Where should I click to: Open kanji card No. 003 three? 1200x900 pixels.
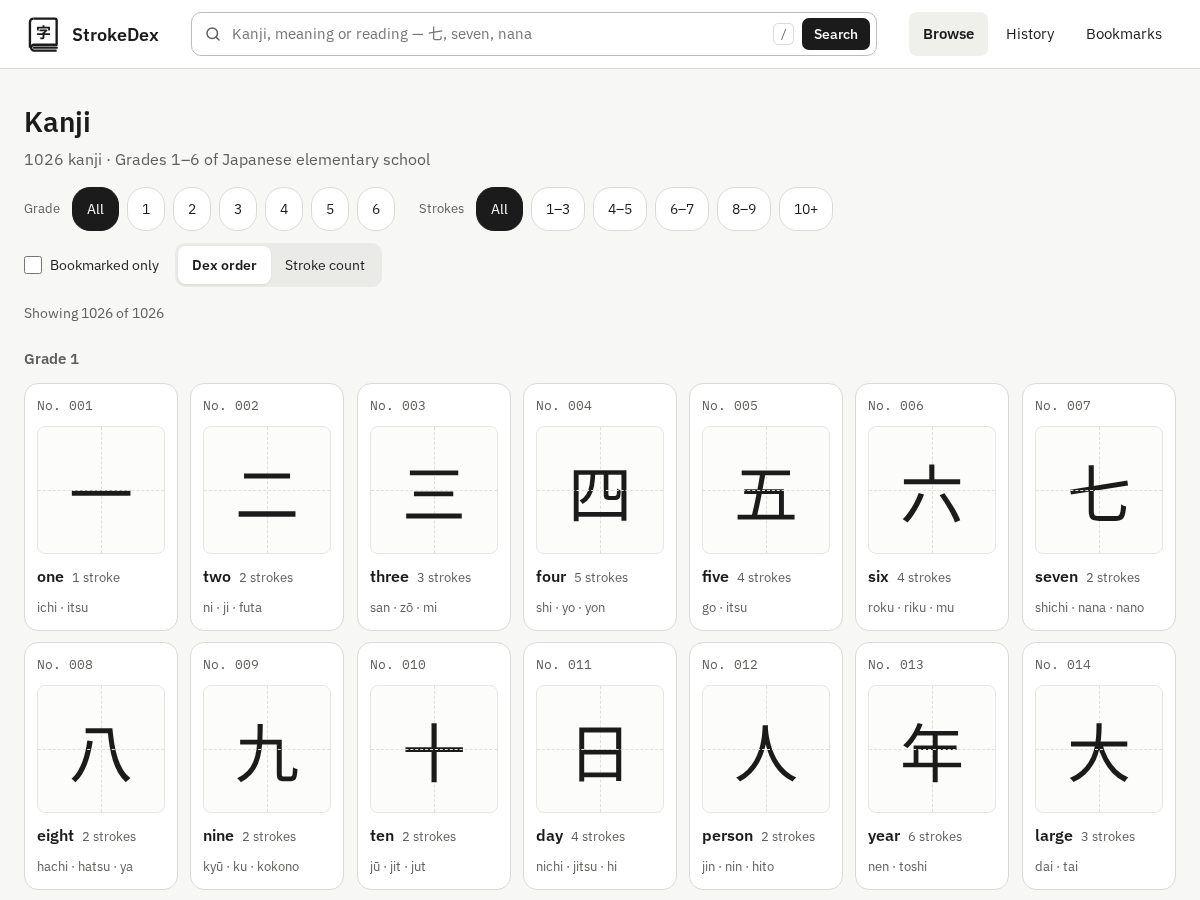(x=434, y=507)
